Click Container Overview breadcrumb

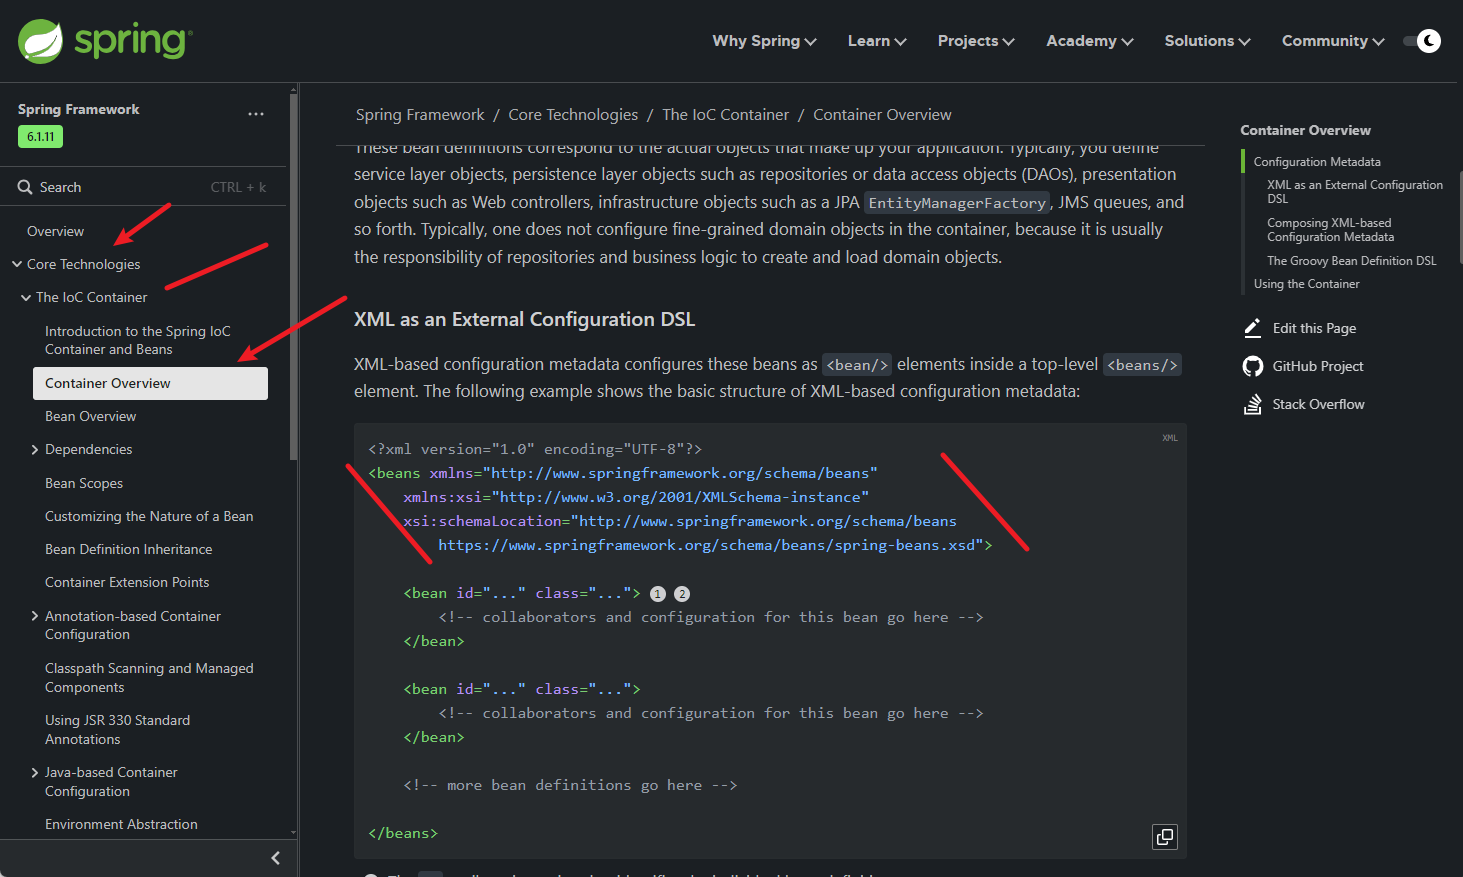tap(882, 115)
